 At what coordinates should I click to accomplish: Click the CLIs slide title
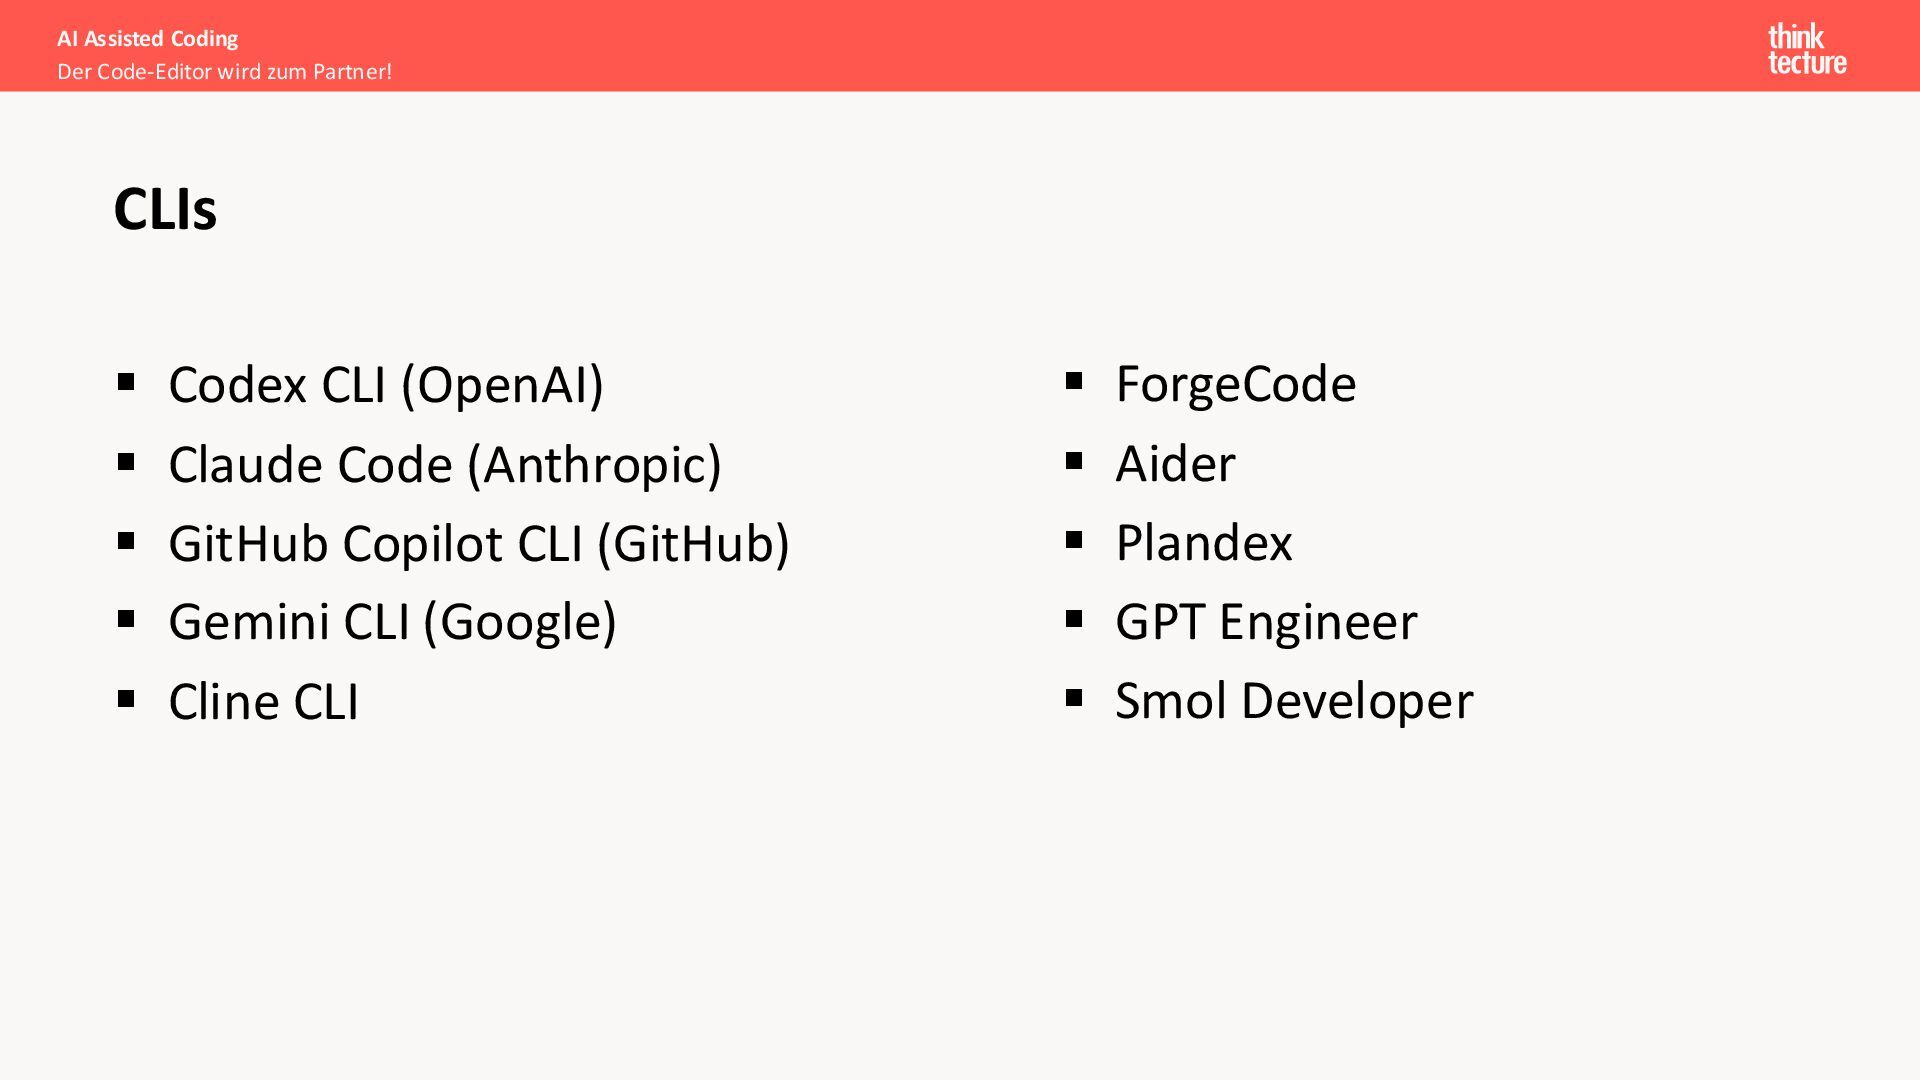tap(165, 209)
